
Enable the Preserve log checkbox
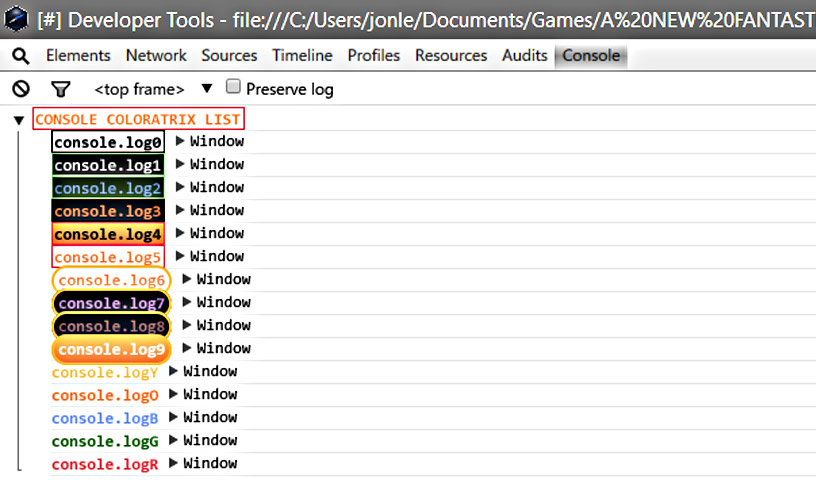(x=233, y=86)
